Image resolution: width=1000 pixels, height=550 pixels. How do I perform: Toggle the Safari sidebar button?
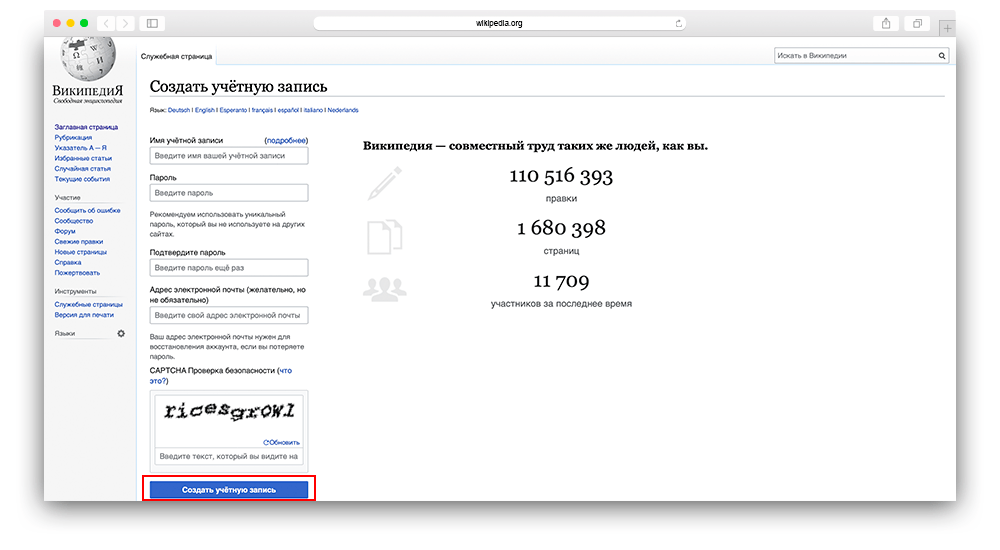coord(152,24)
